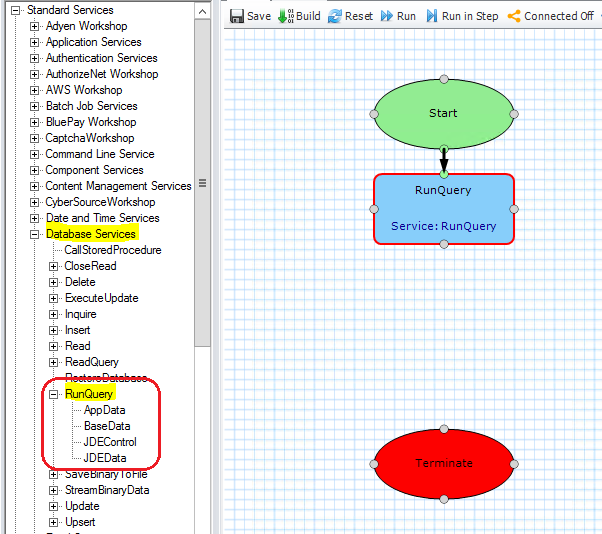
Task: Expand the StreamBinaryData node
Action: 53,491
